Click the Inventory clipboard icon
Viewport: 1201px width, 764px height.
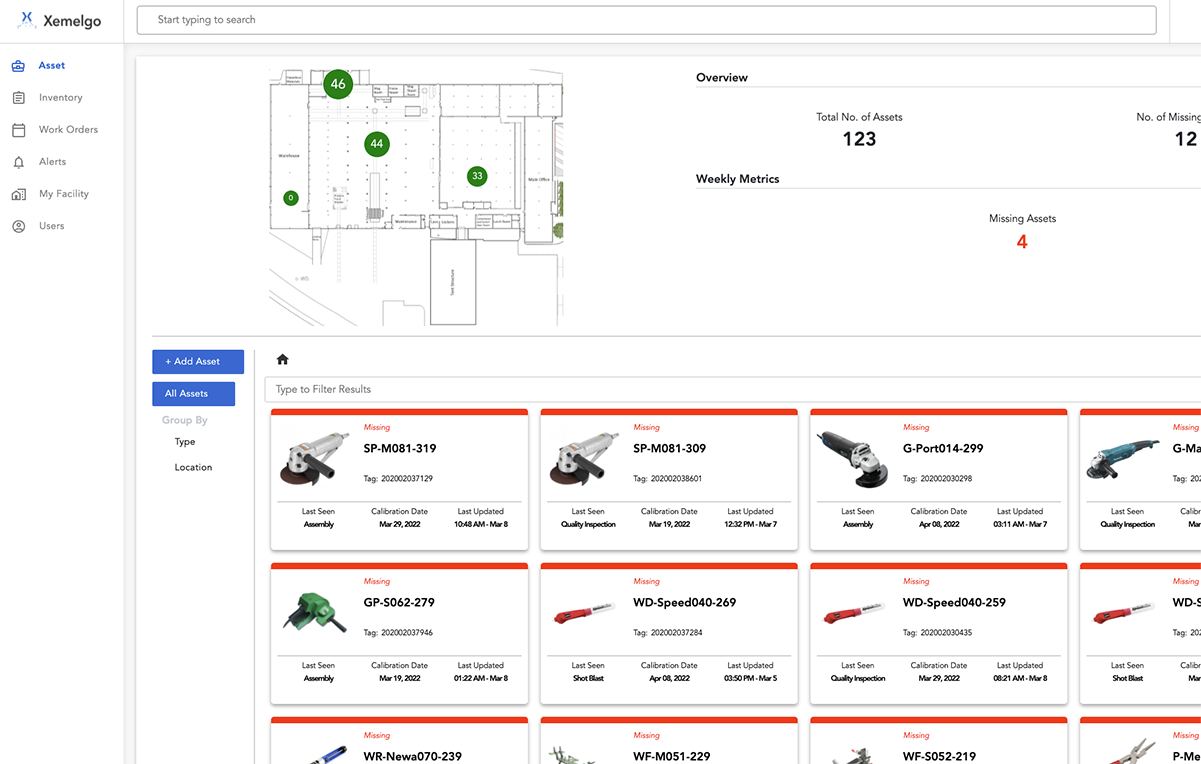18,98
